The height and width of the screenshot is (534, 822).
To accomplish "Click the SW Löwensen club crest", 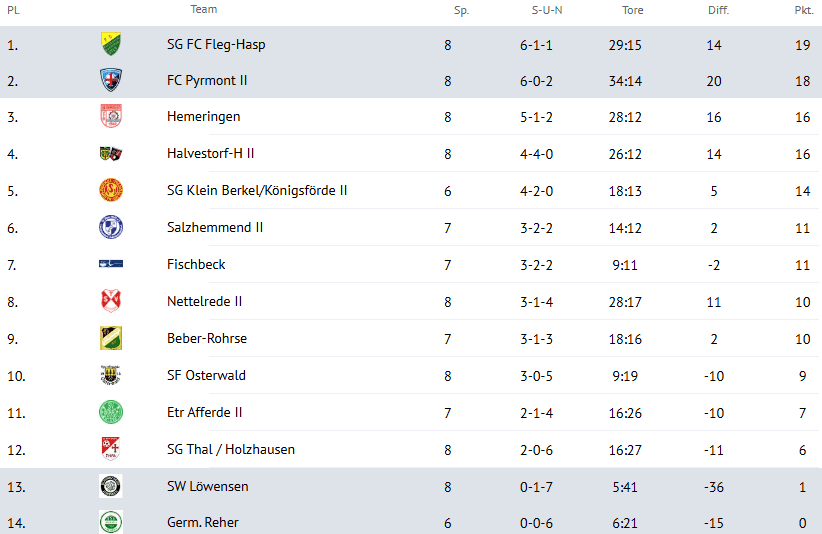I will [110, 486].
